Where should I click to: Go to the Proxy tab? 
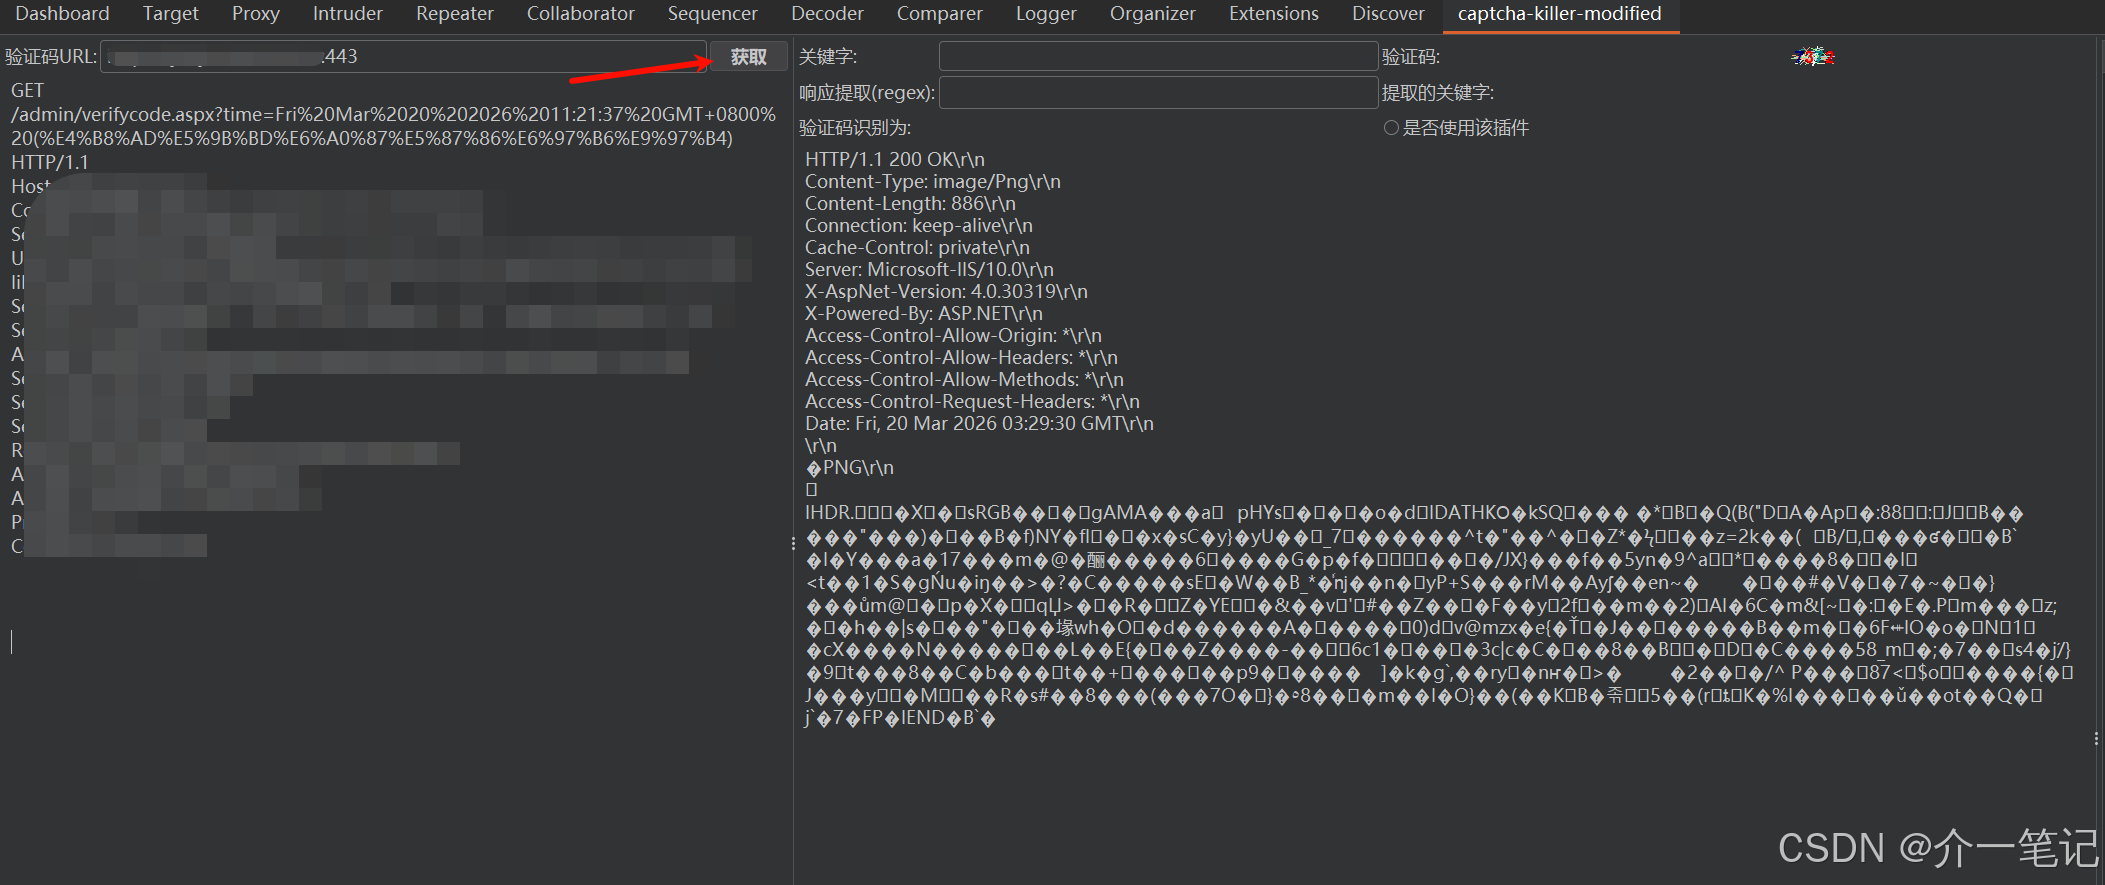point(256,14)
